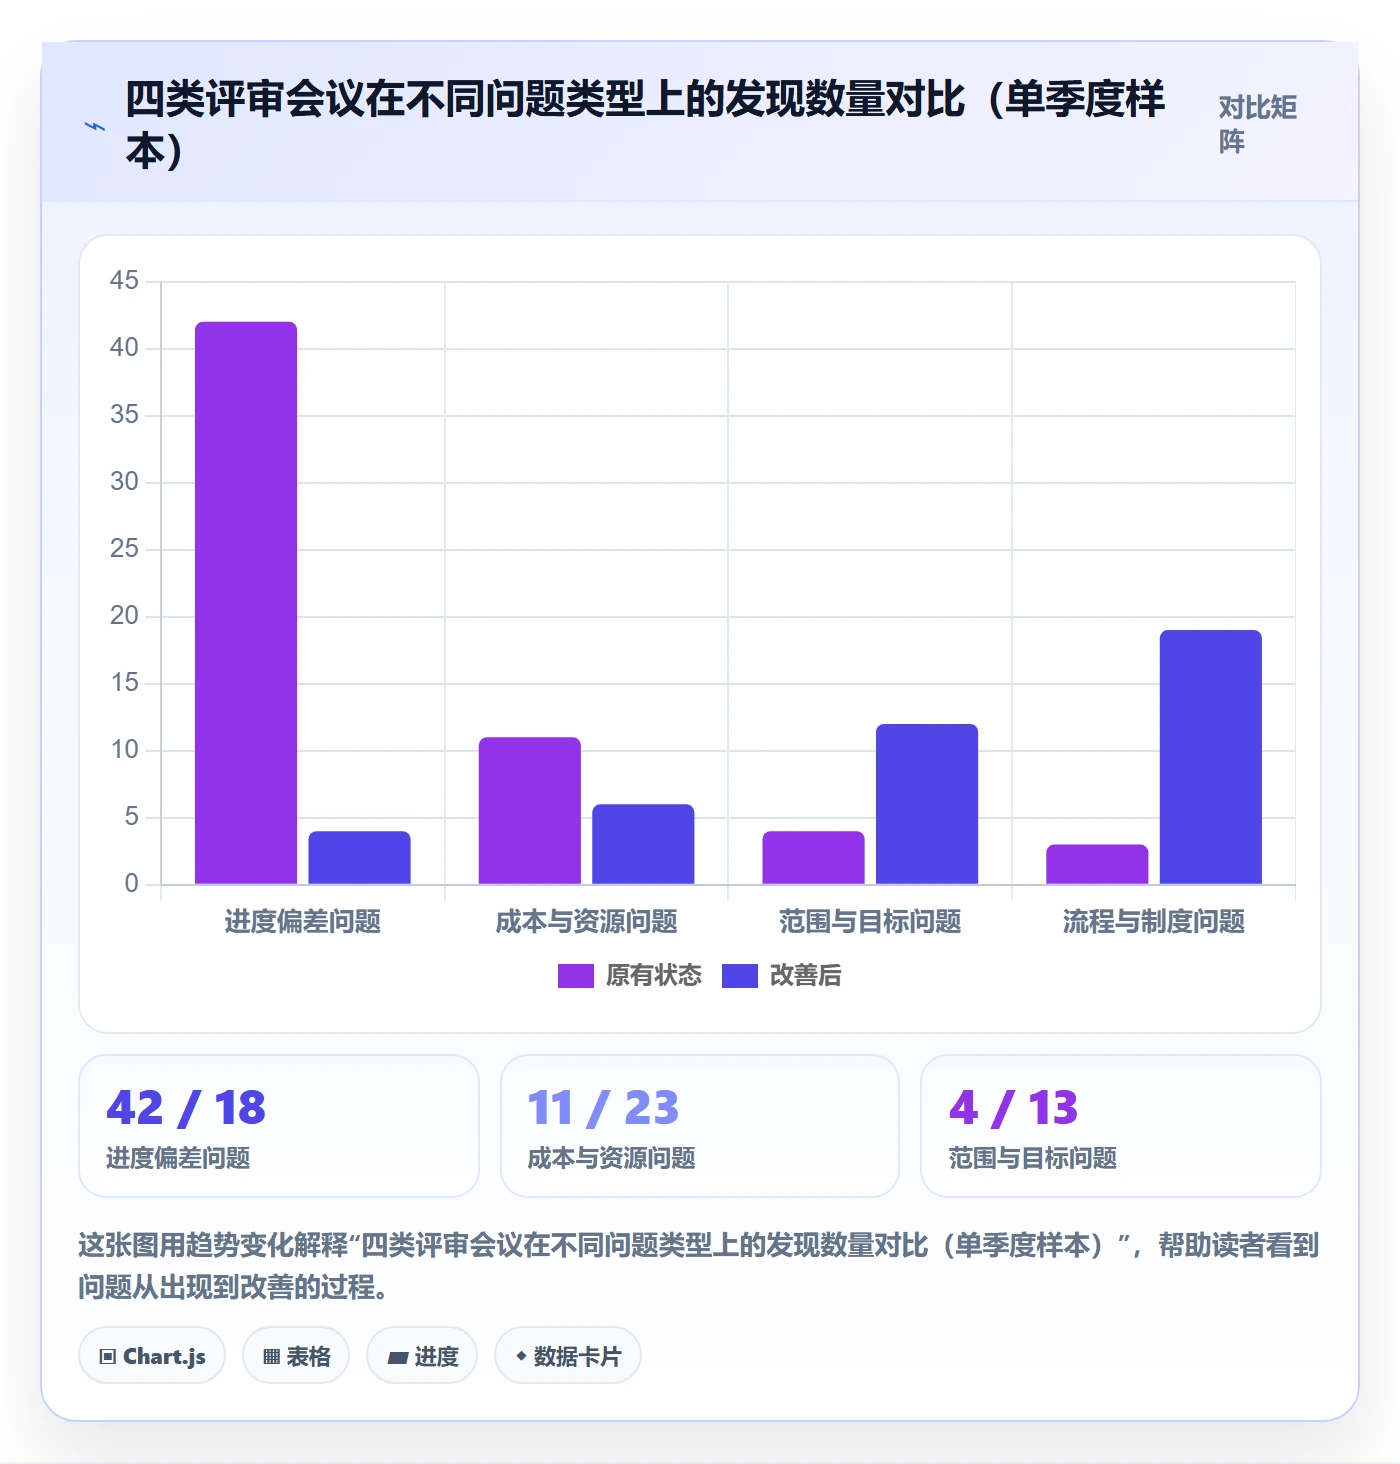This screenshot has width=1400, height=1464.
Task: Click the grid icon inside the 表格 chip
Action: click(x=271, y=1357)
